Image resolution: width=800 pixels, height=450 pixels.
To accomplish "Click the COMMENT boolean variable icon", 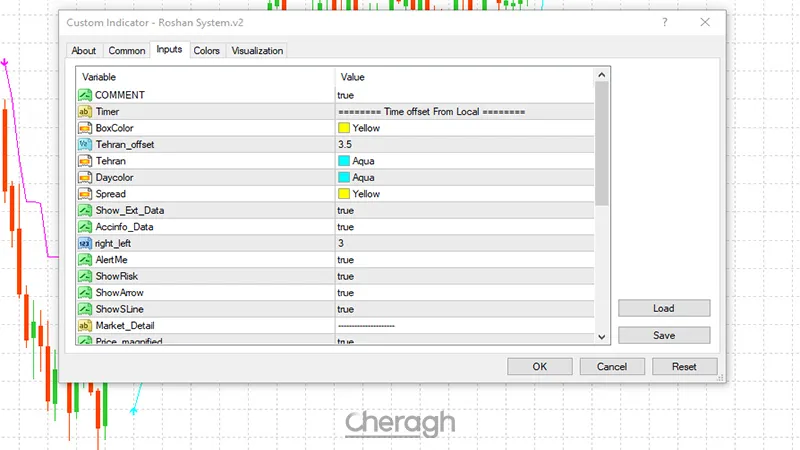I will point(85,95).
